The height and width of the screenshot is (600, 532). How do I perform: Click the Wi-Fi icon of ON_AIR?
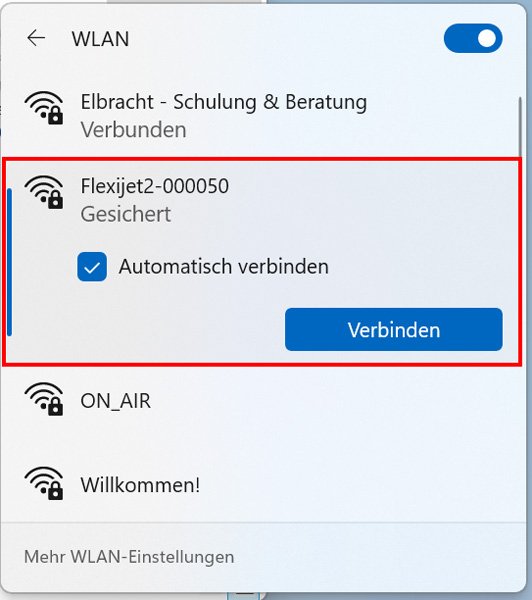click(44, 399)
